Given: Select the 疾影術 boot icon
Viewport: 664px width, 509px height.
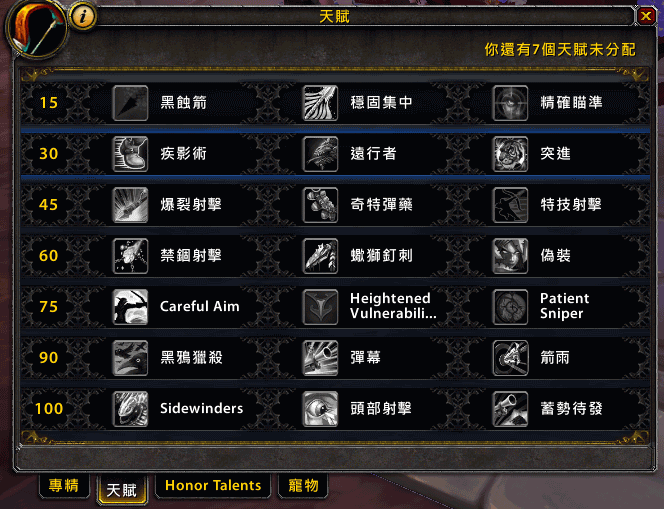Looking at the screenshot, I should click(130, 154).
